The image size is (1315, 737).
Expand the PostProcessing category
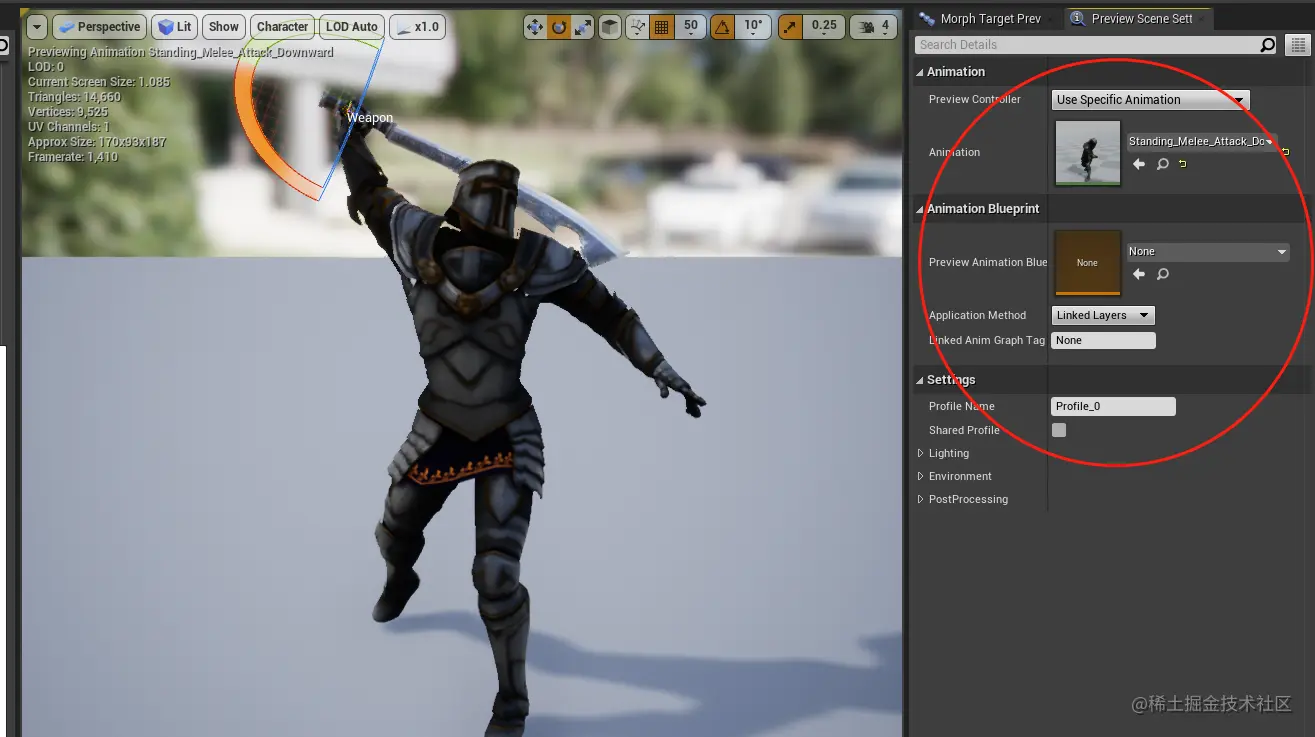921,499
